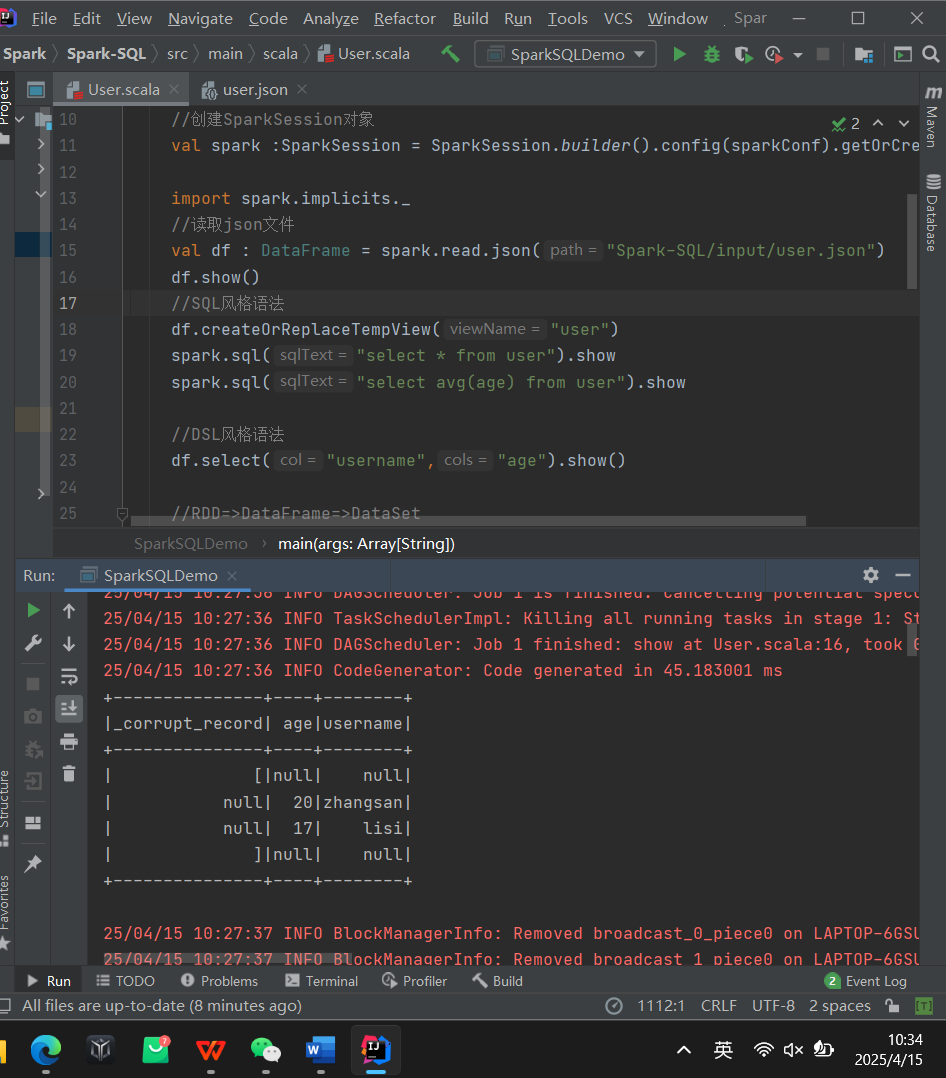Click the editor horizontal scrollbar
Viewport: 946px width, 1078px height.
pyautogui.click(x=468, y=521)
